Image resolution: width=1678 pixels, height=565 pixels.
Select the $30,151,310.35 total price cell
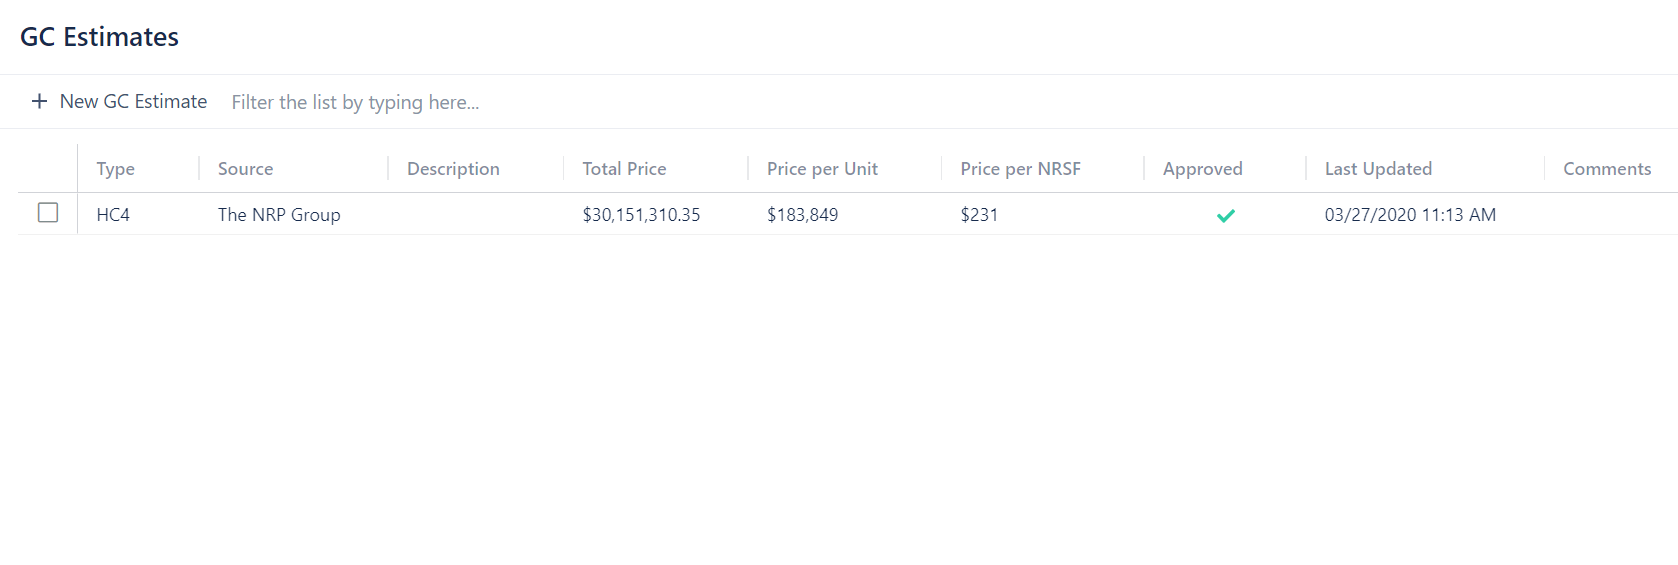click(x=641, y=215)
